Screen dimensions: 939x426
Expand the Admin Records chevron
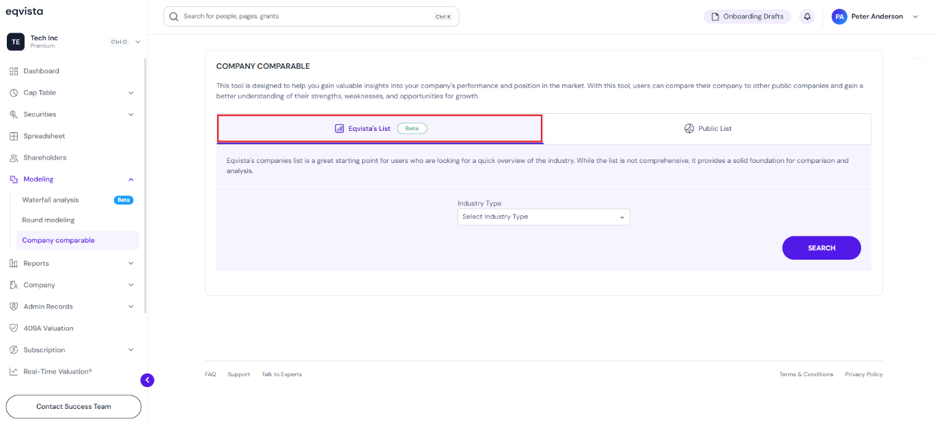click(x=131, y=307)
